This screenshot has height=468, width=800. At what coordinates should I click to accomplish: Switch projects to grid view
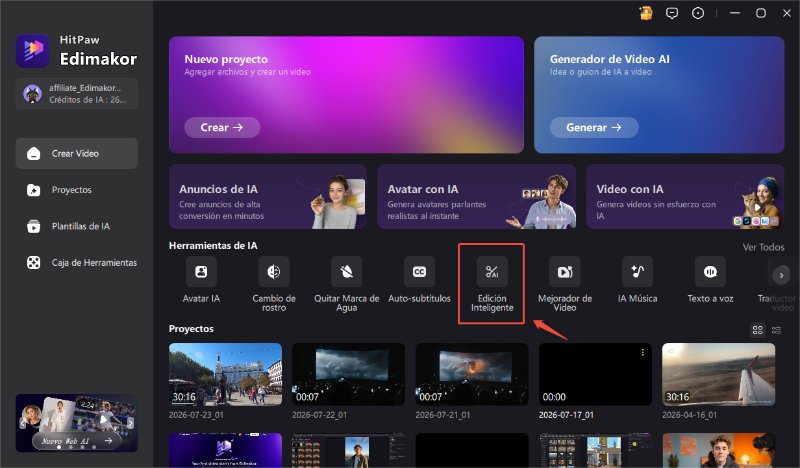tap(758, 330)
